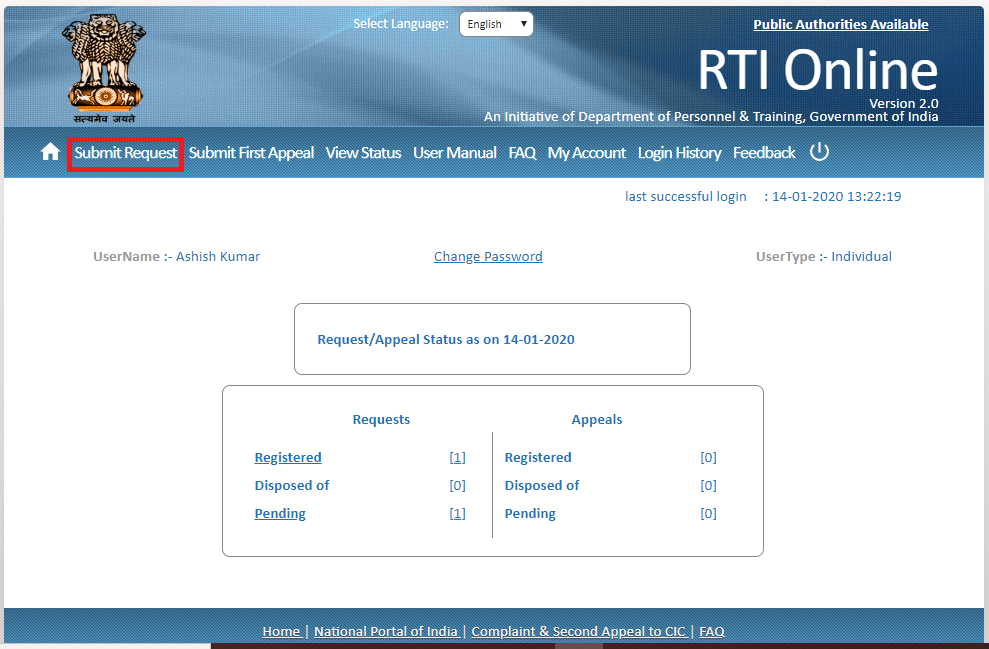Image resolution: width=989 pixels, height=649 pixels.
Task: Open Complaint & Second Appeal to CIC
Action: [578, 631]
